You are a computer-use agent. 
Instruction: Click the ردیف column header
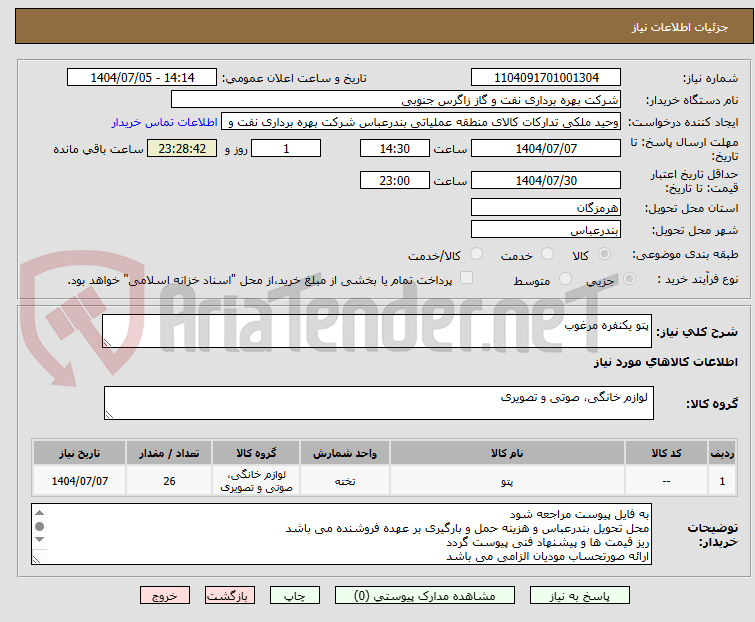722,453
